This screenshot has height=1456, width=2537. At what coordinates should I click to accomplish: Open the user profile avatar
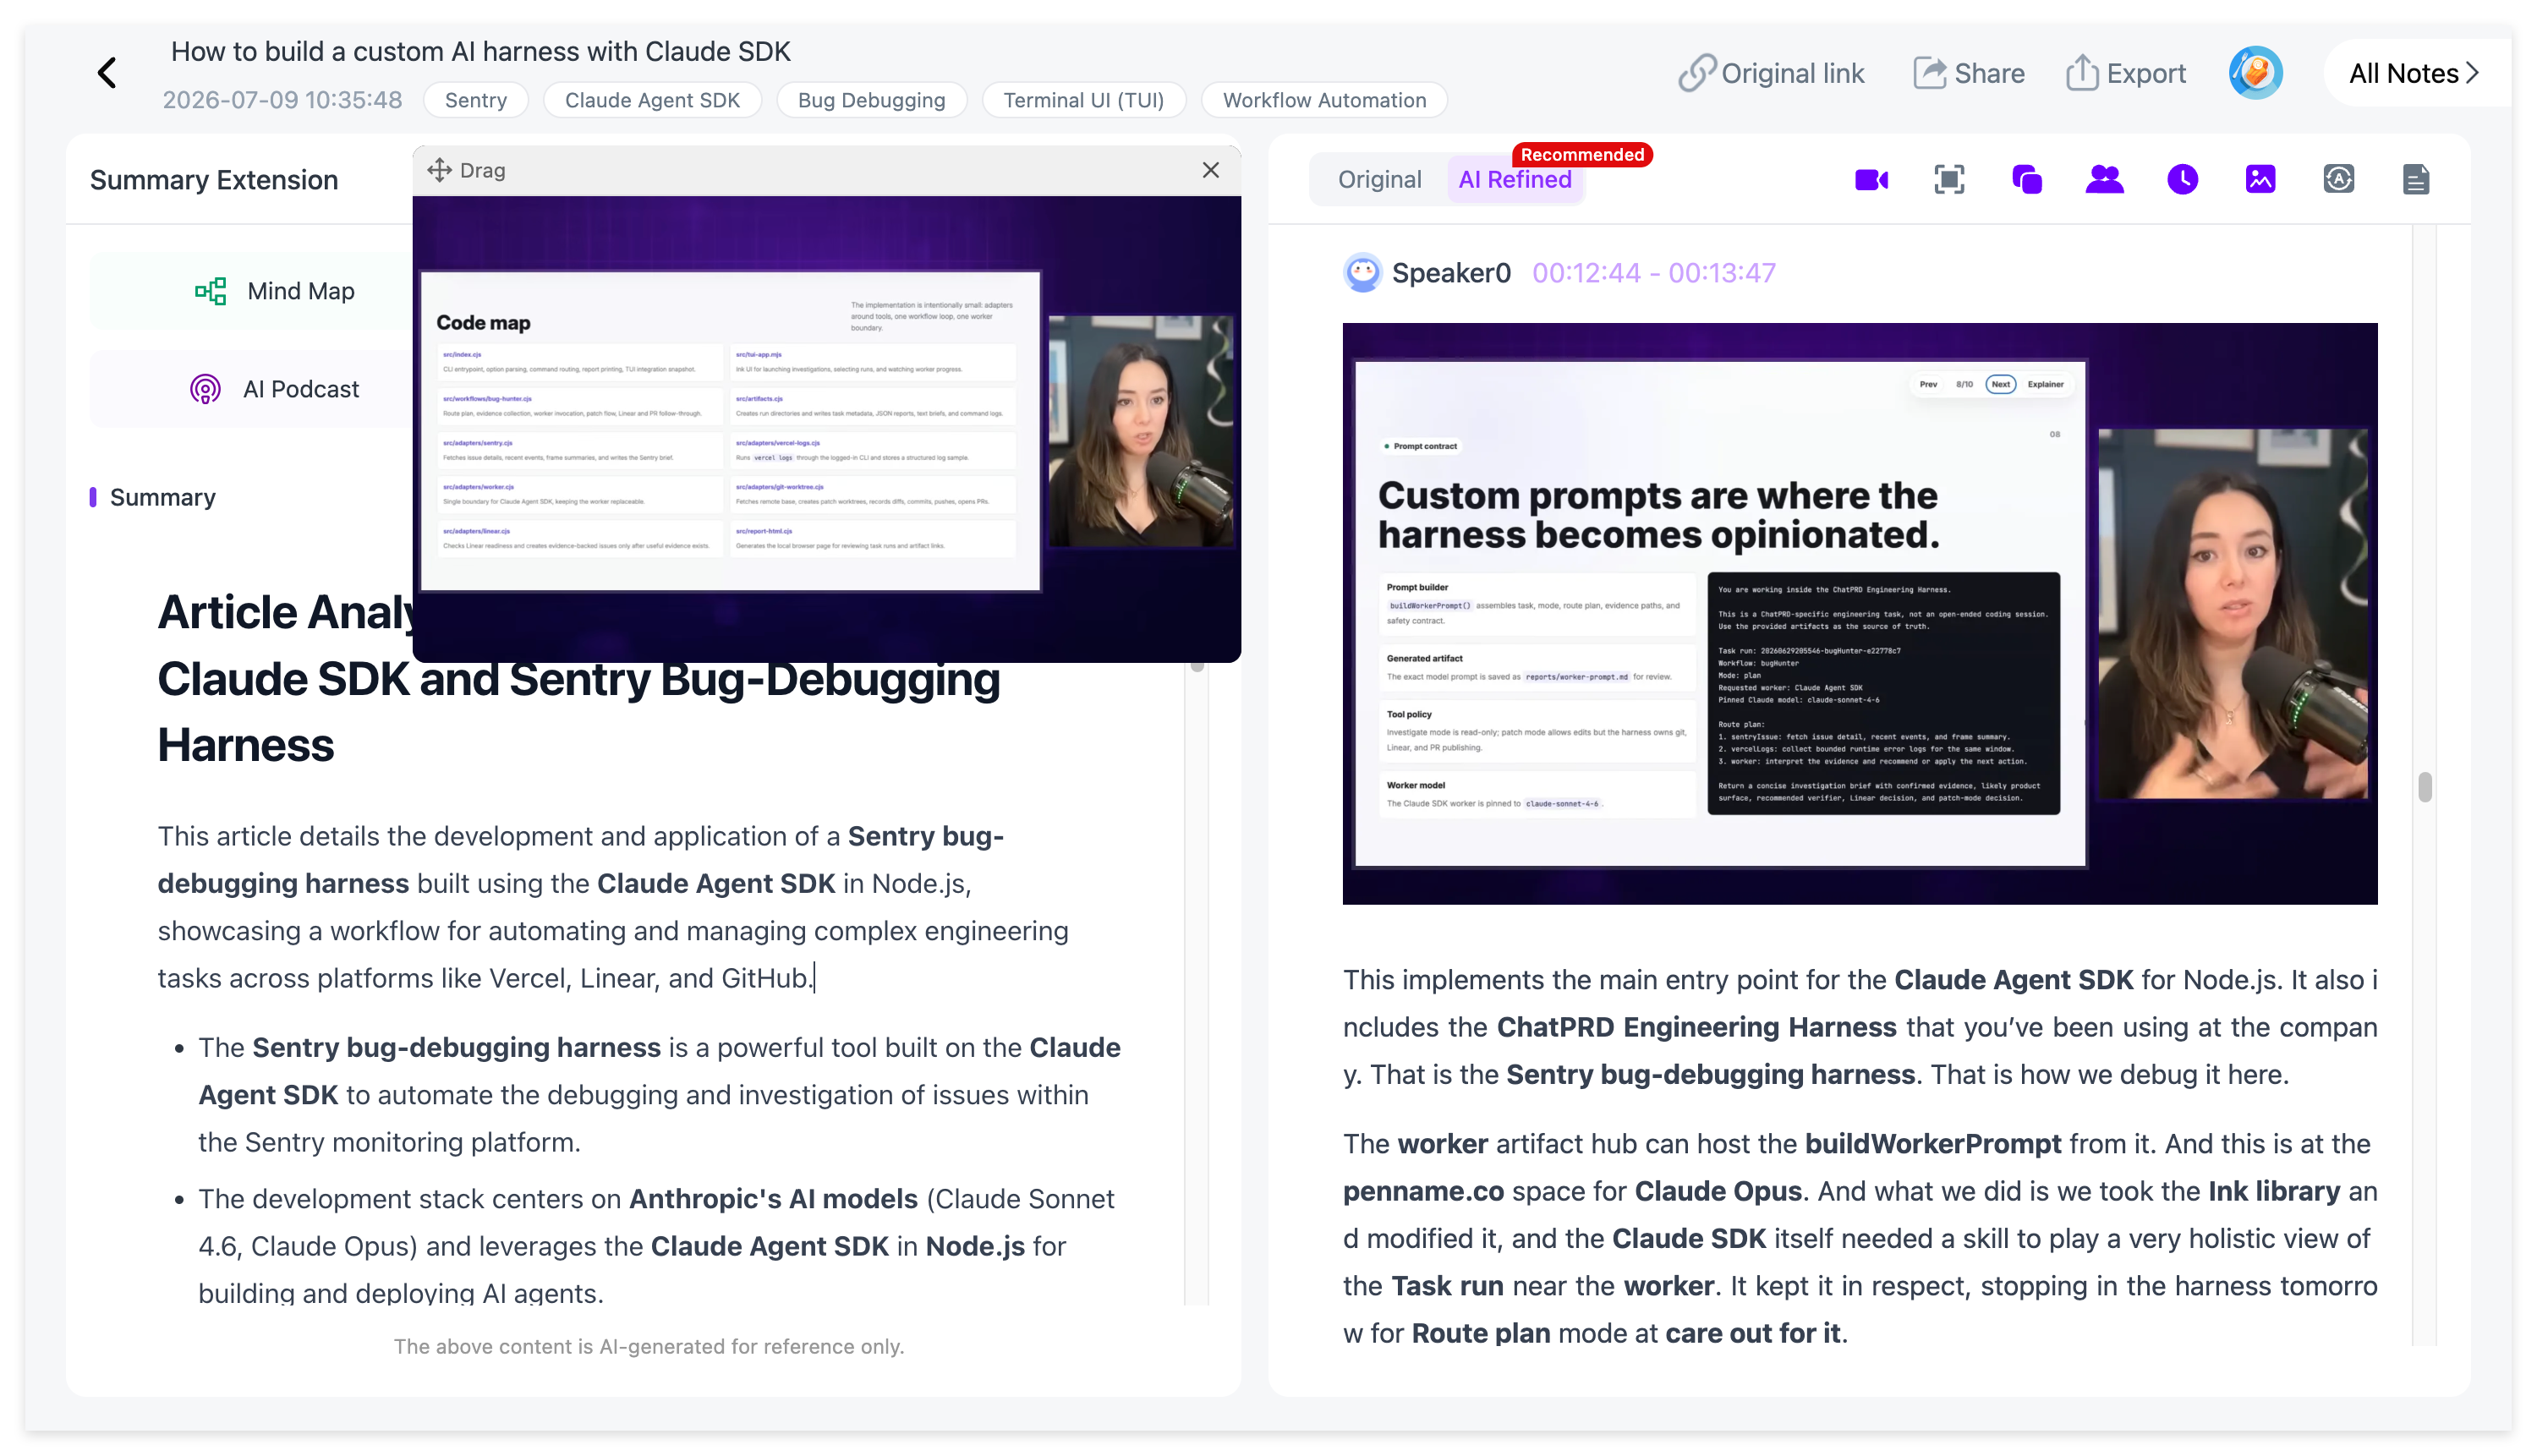coord(2255,73)
